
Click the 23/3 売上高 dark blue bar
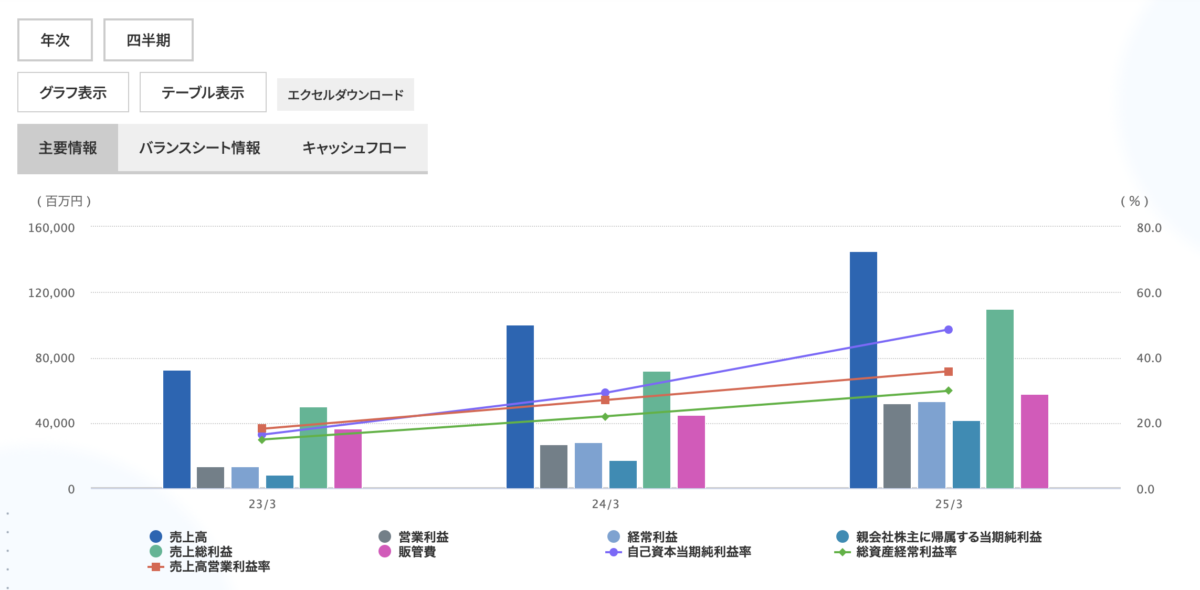177,430
